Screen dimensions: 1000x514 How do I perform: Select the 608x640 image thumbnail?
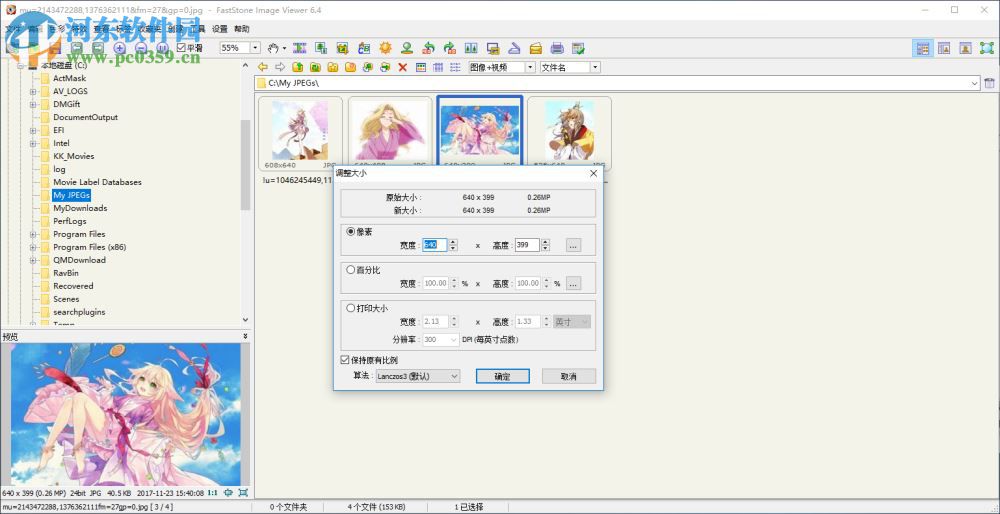coord(300,133)
